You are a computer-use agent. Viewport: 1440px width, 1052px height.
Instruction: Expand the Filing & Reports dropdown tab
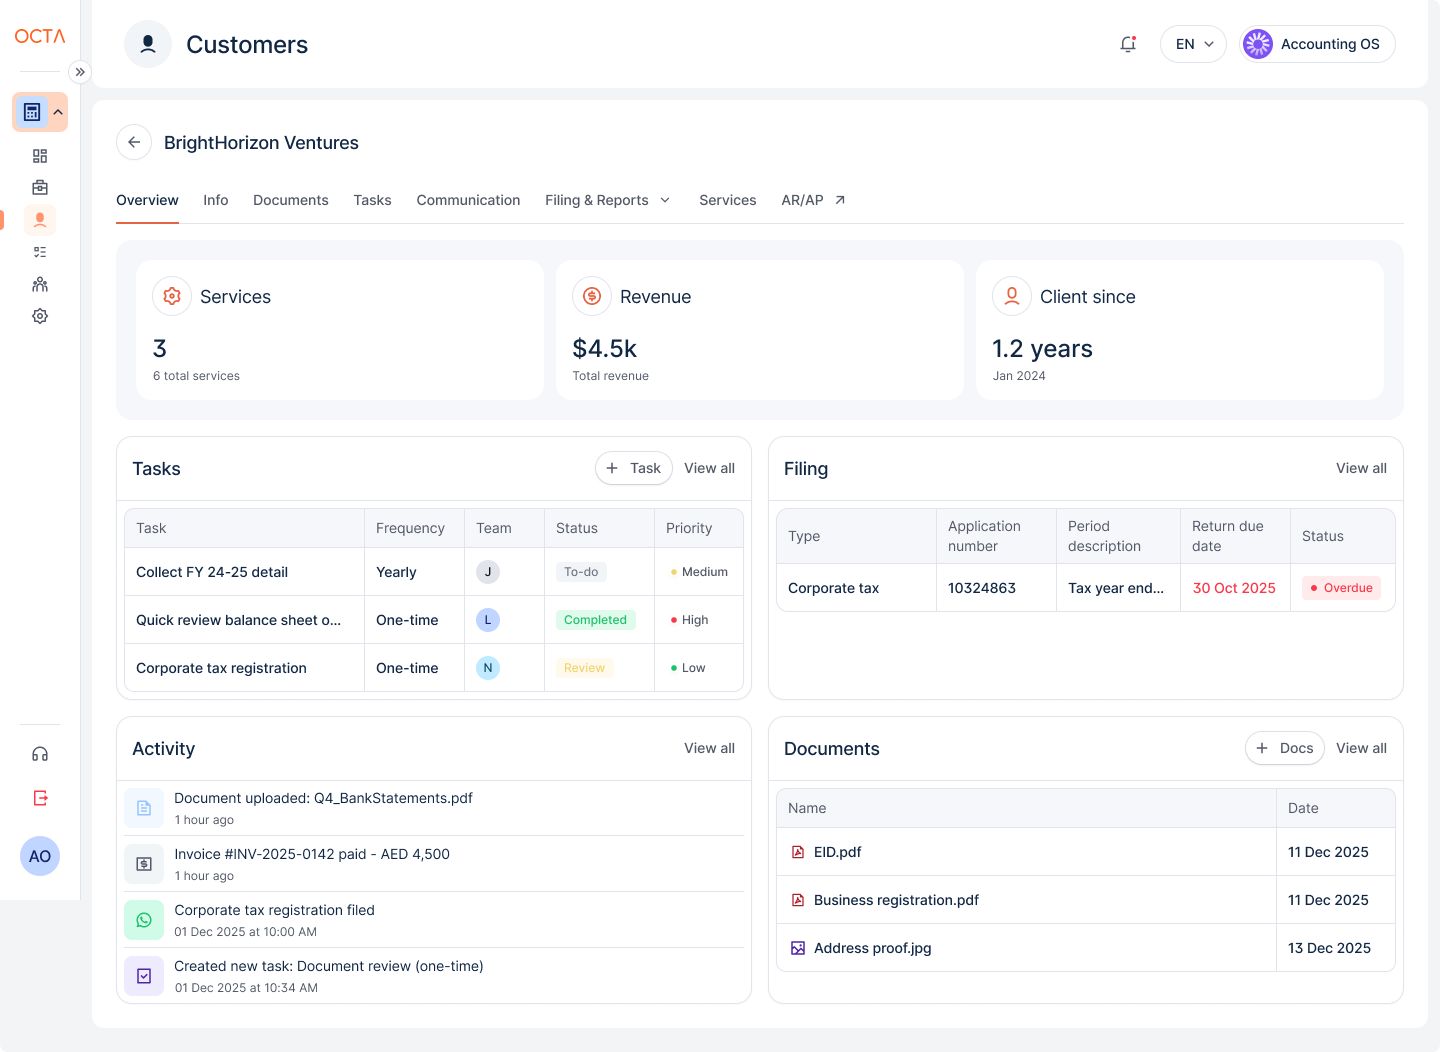coord(608,200)
